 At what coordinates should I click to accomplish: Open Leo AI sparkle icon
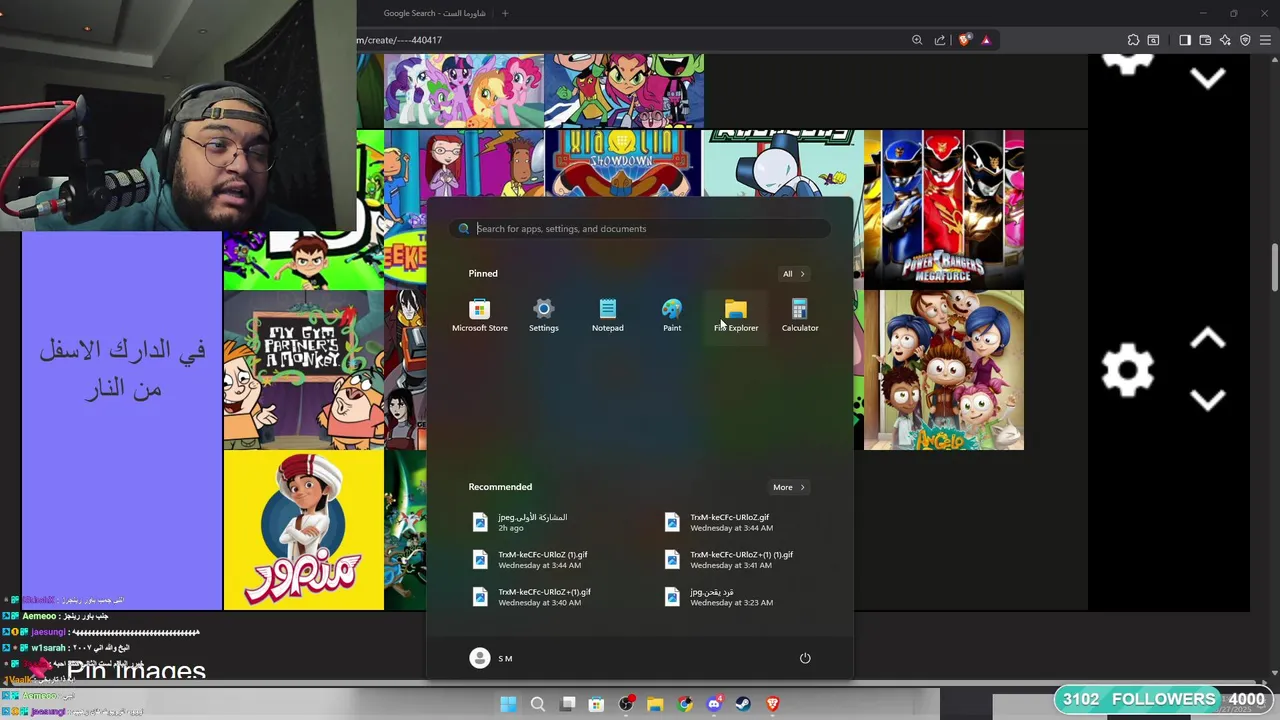click(1225, 40)
